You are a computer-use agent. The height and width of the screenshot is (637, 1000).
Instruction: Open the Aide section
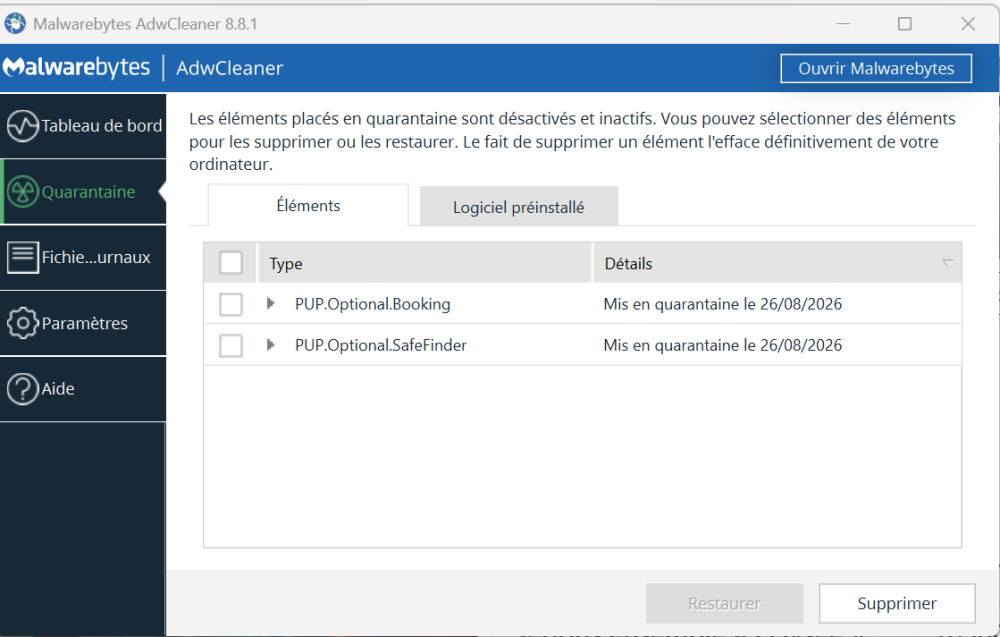click(x=83, y=389)
